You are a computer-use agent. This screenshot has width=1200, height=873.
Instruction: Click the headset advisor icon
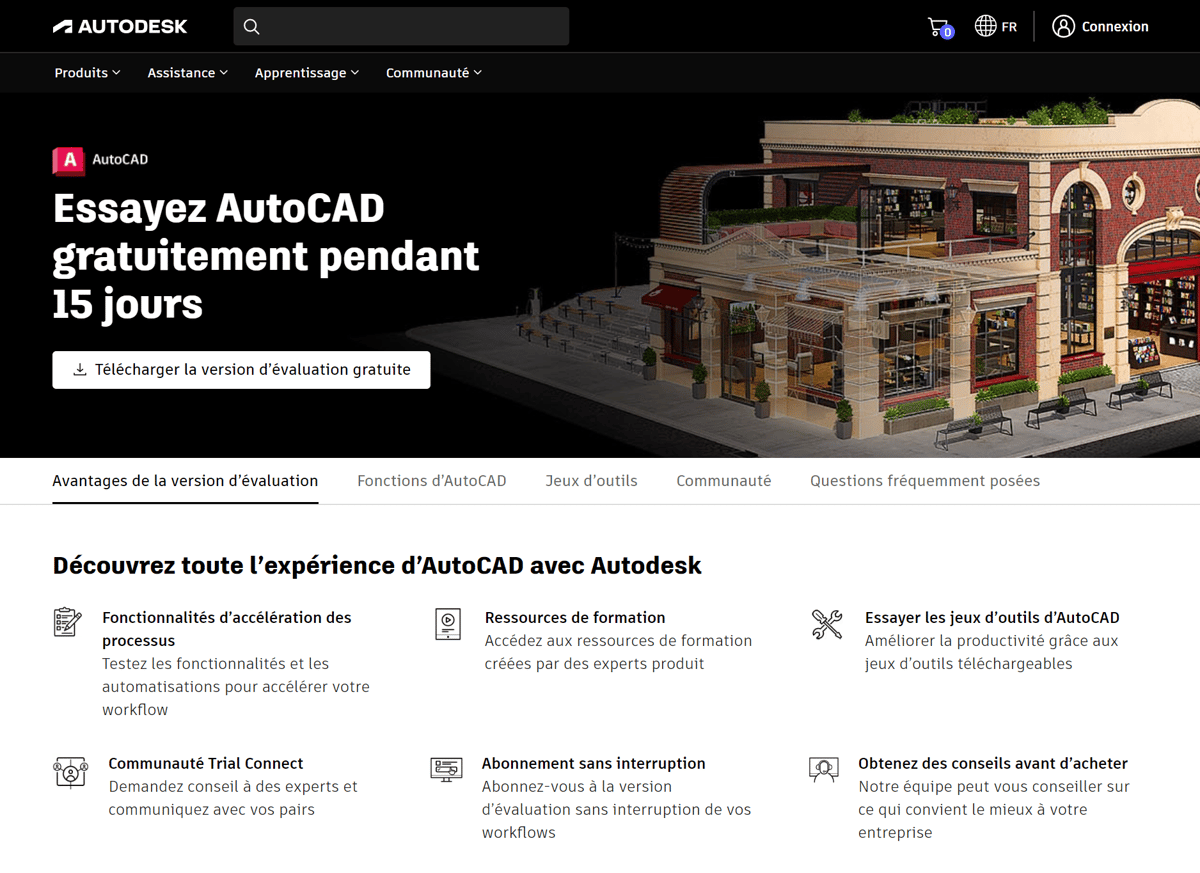pyautogui.click(x=824, y=769)
